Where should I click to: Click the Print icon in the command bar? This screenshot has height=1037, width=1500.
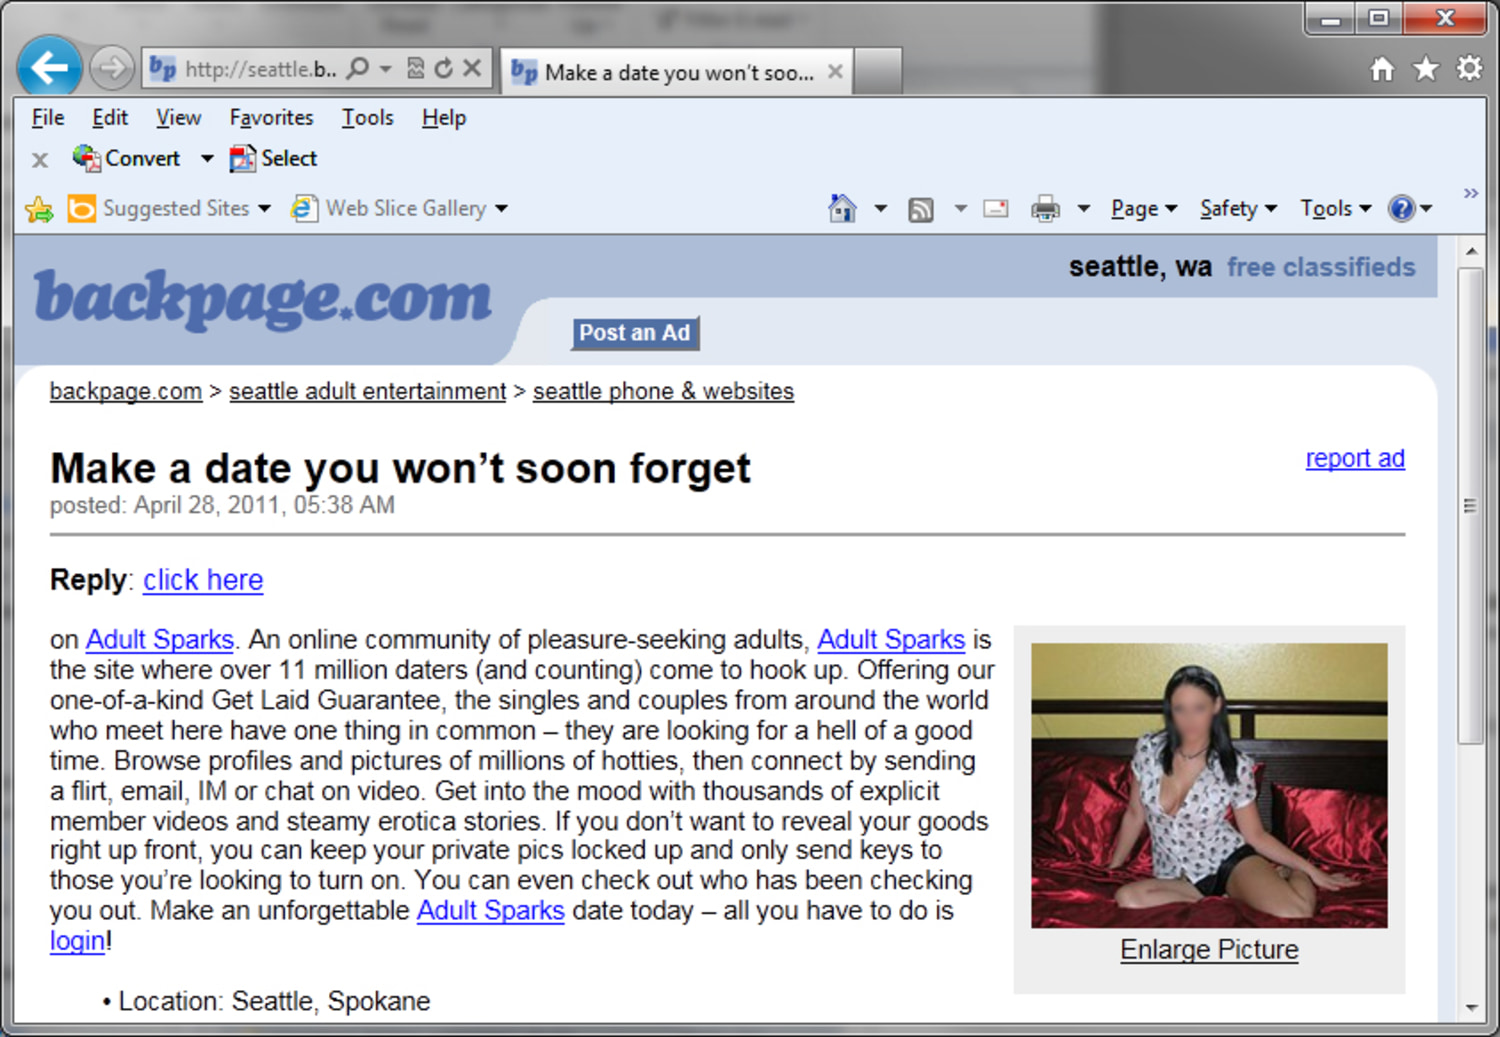[x=1045, y=208]
